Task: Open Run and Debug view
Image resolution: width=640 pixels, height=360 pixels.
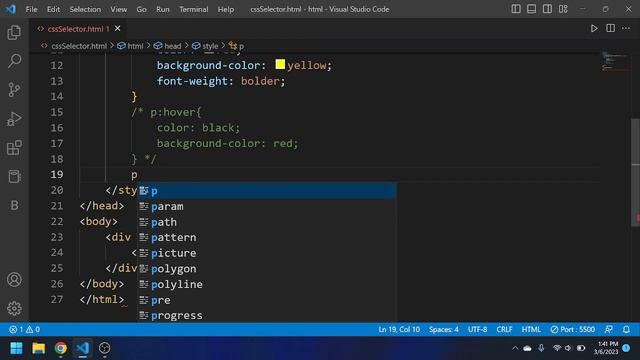Action: pos(14,119)
